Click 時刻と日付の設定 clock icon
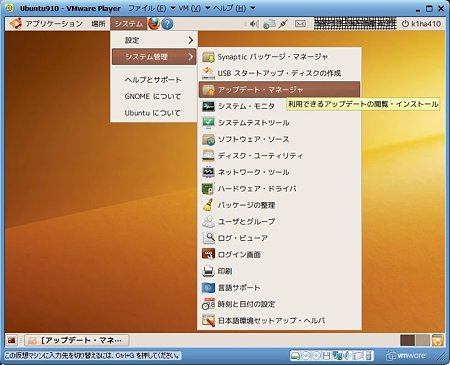 coord(208,304)
